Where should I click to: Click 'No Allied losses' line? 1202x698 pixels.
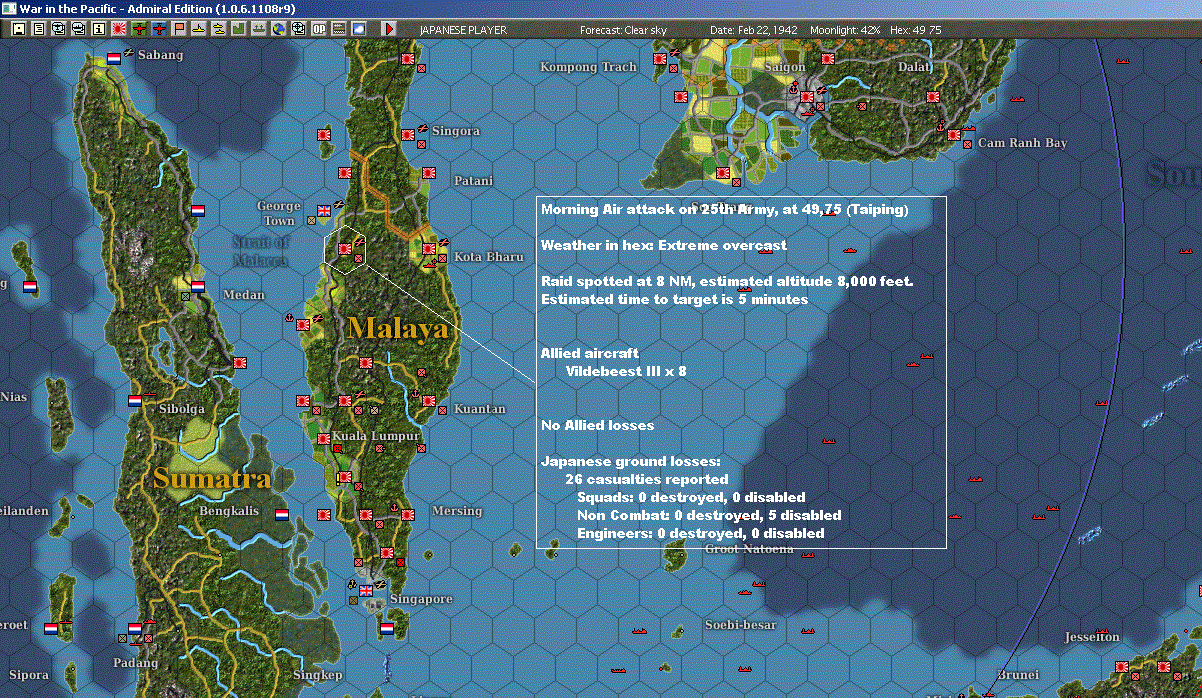pos(597,425)
